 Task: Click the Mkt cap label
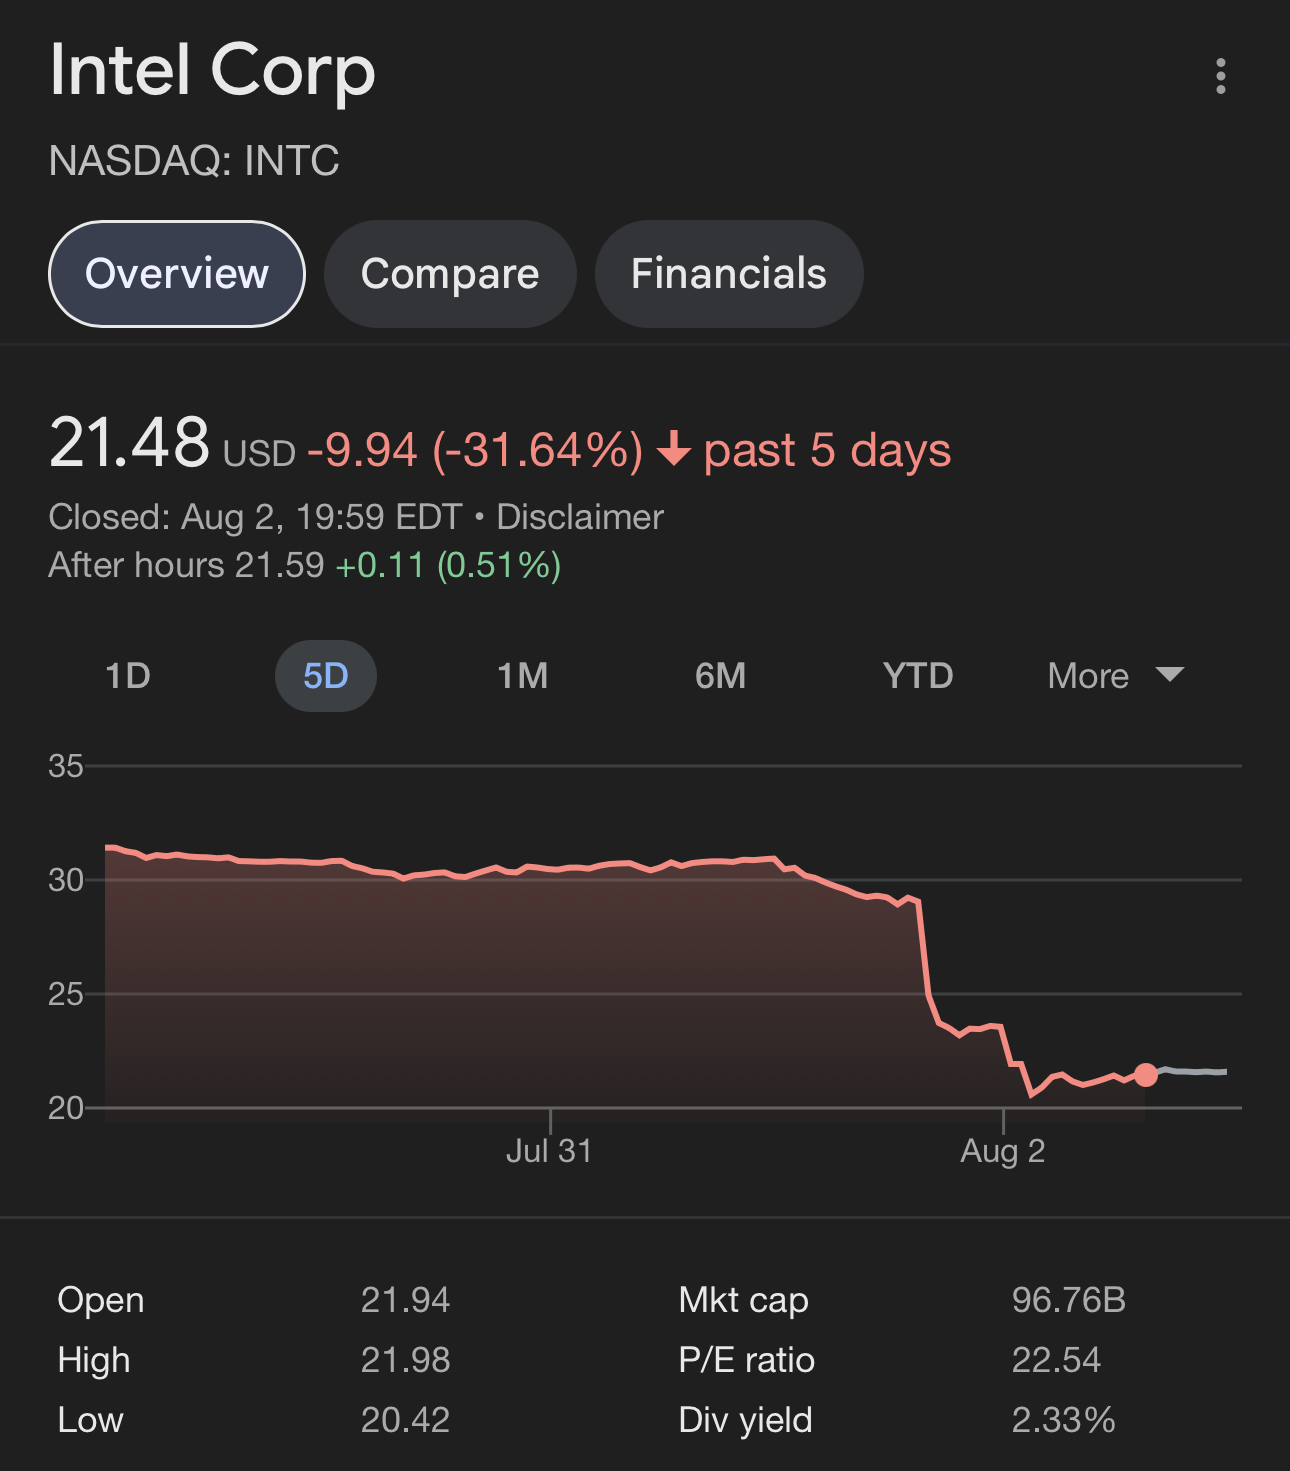tap(743, 1300)
